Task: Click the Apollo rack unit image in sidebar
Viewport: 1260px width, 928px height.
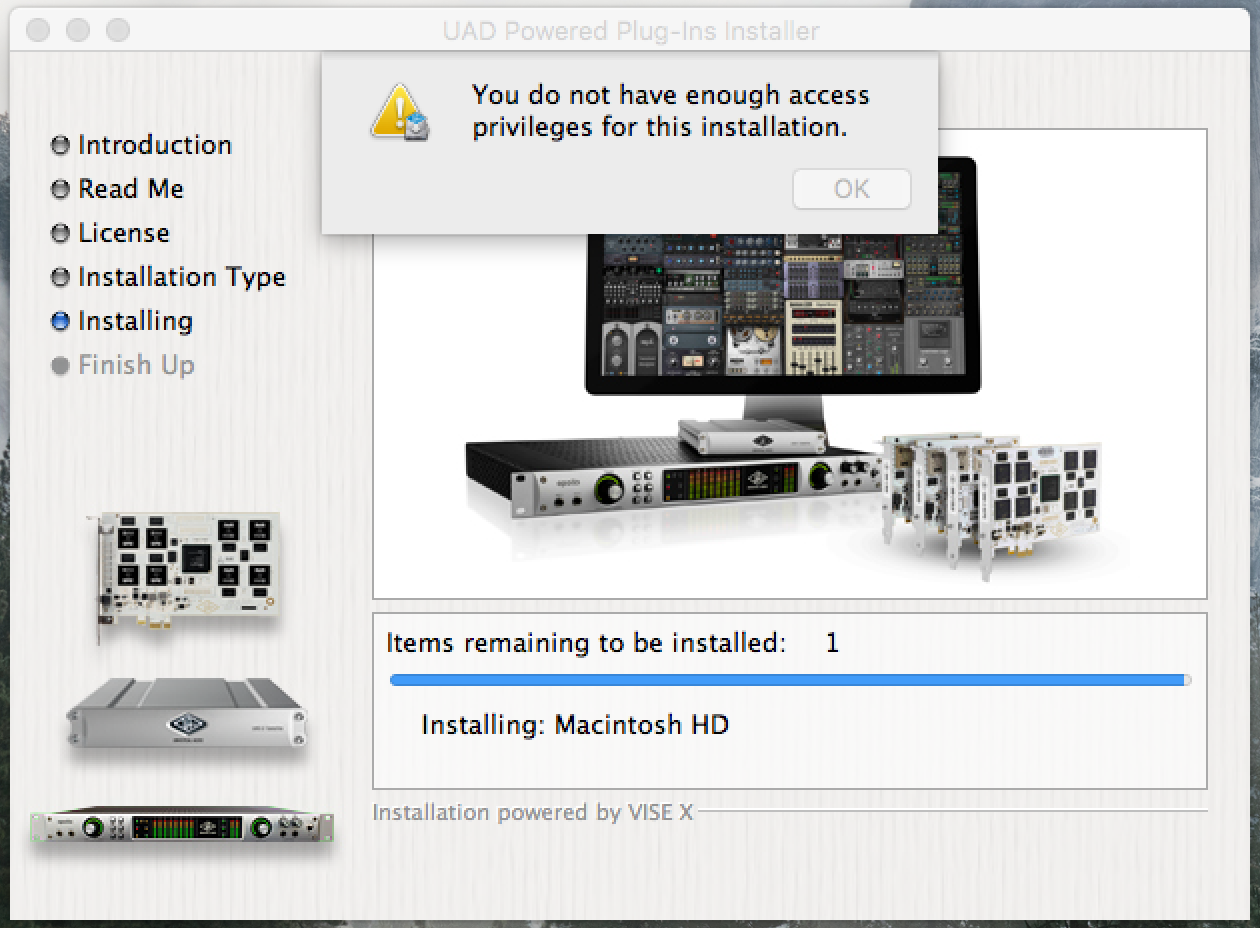Action: (x=182, y=826)
